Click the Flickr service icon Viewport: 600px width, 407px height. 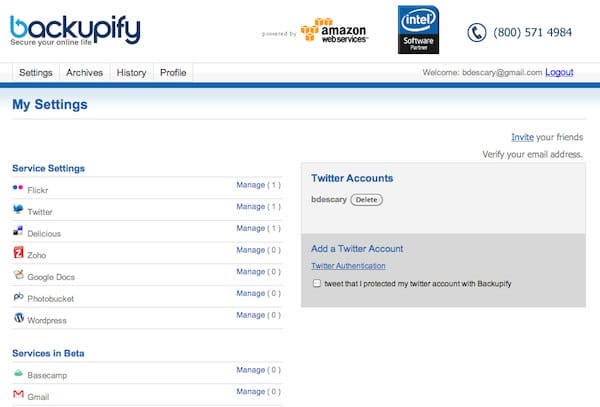[x=18, y=188]
